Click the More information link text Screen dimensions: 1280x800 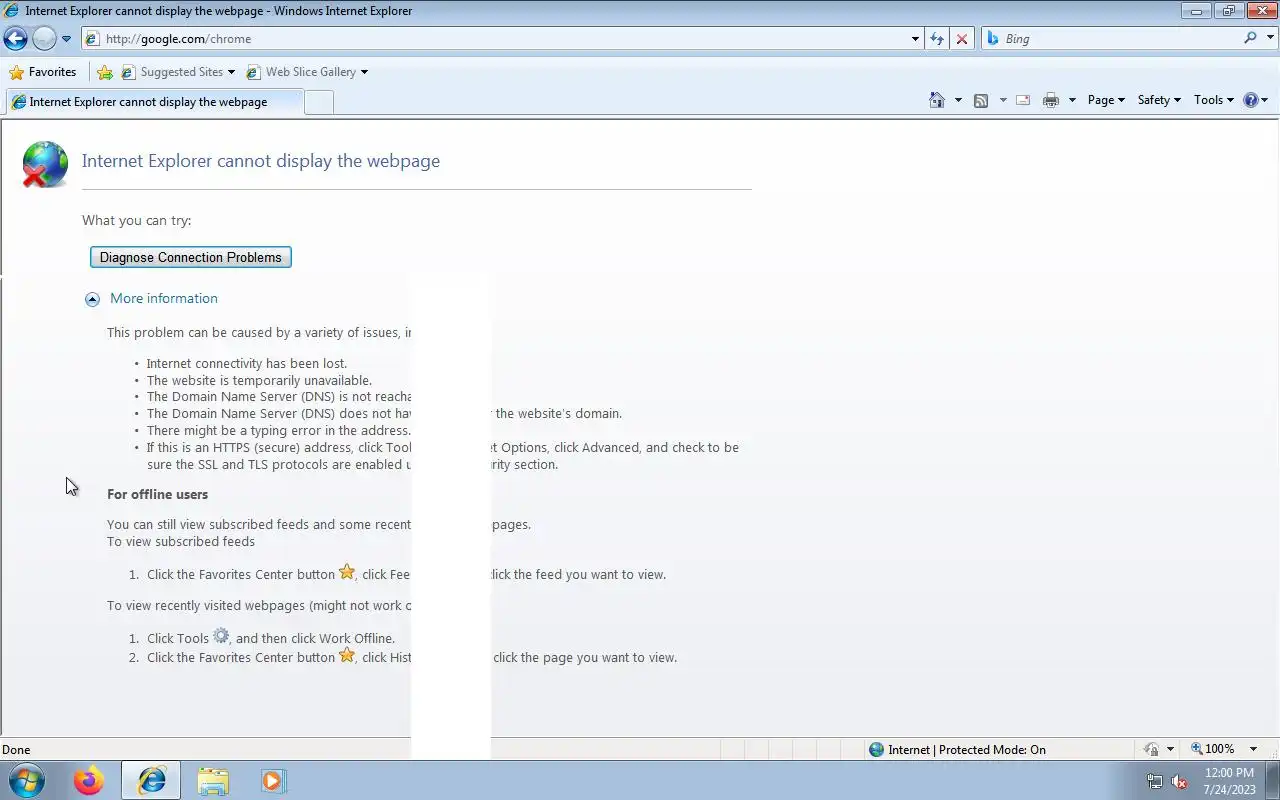point(164,298)
